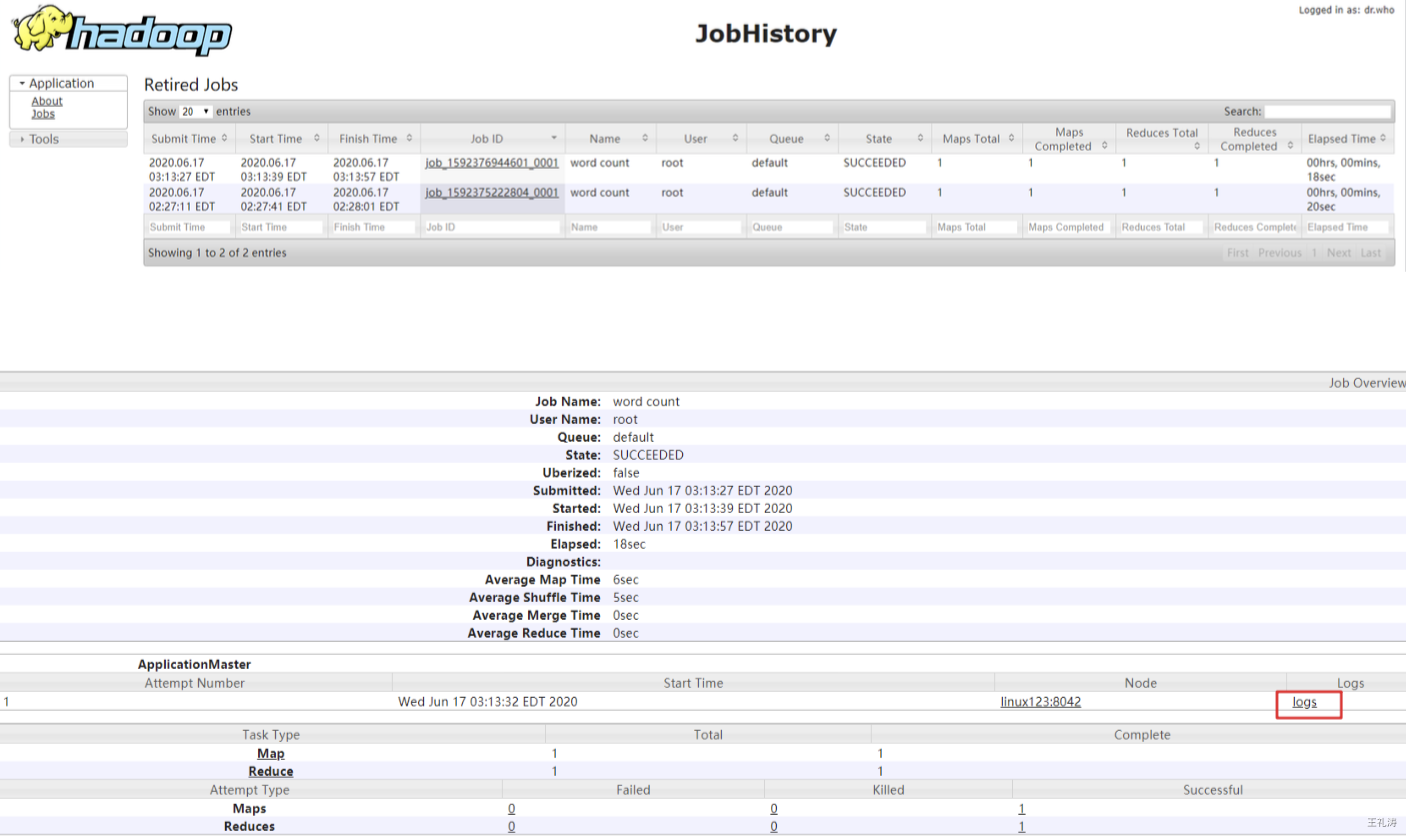Go to the Next page of entries

pos(1339,253)
